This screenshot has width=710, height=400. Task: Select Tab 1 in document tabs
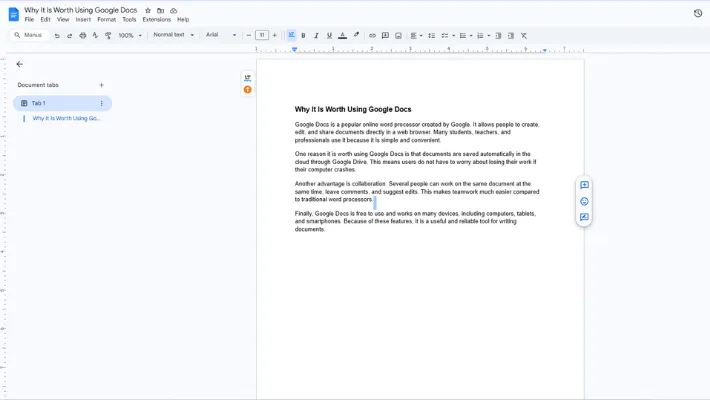click(62, 103)
